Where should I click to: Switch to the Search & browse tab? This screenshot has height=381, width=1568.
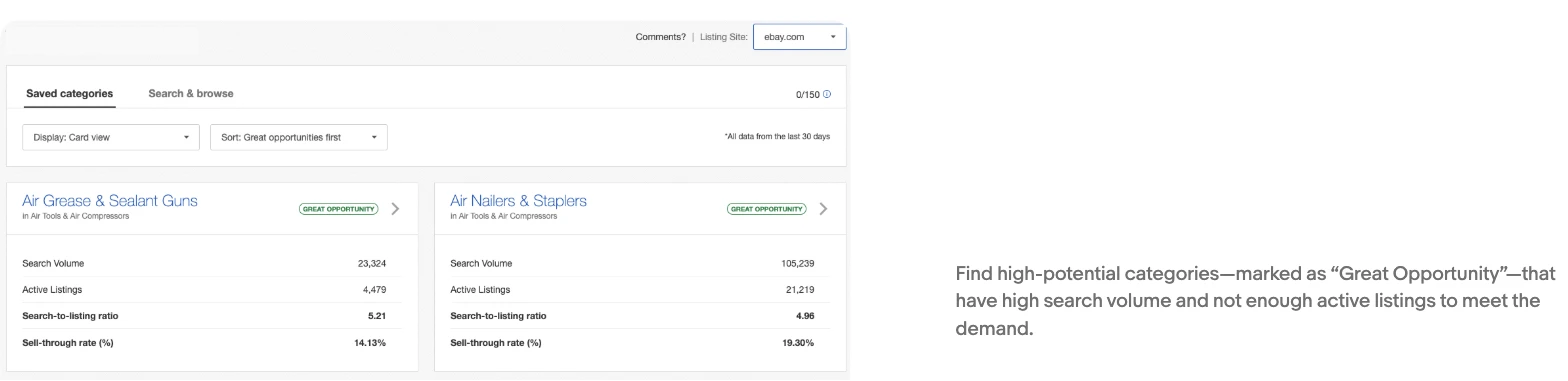191,93
